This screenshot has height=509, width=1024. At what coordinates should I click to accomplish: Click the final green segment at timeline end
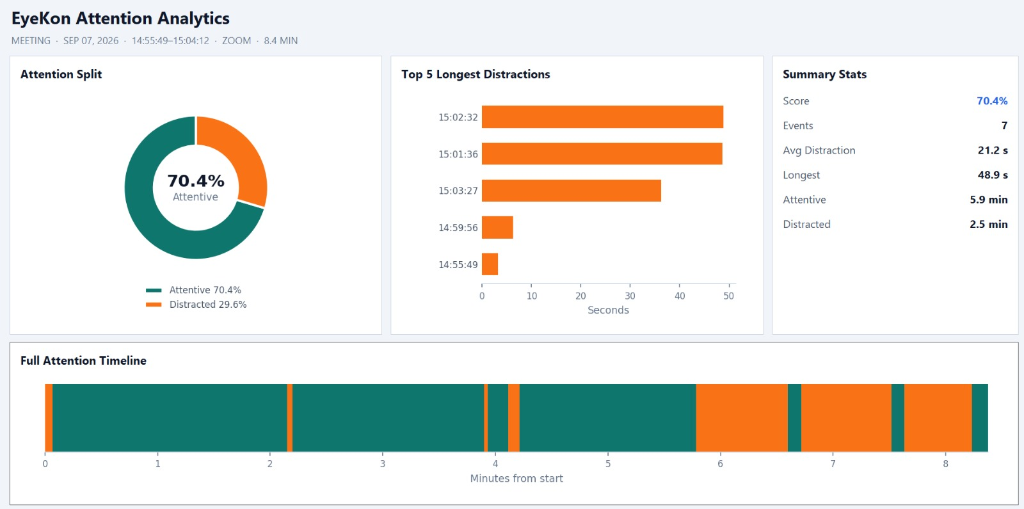tap(980, 418)
